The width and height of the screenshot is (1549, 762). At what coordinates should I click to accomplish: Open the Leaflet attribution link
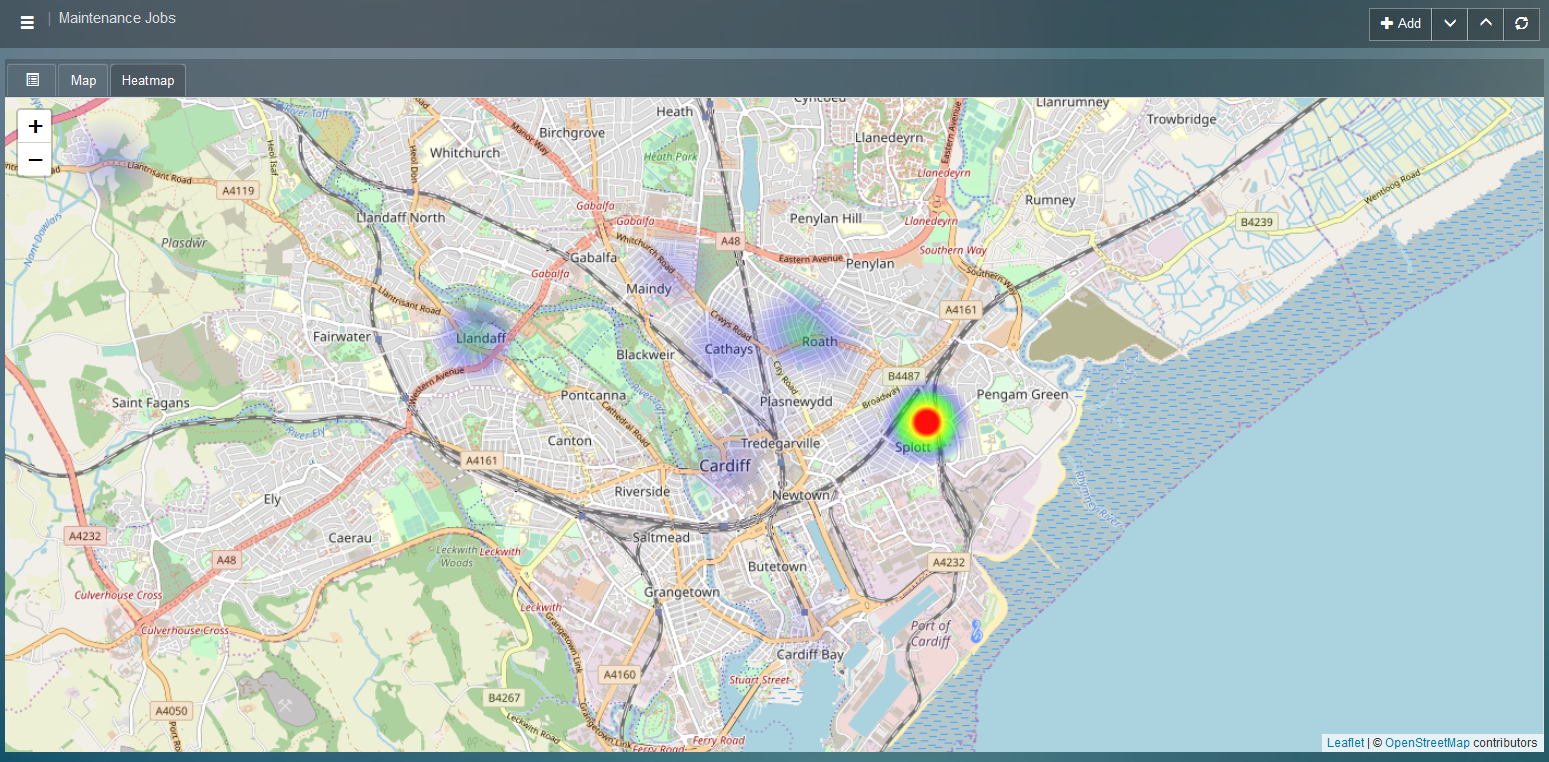1345,743
